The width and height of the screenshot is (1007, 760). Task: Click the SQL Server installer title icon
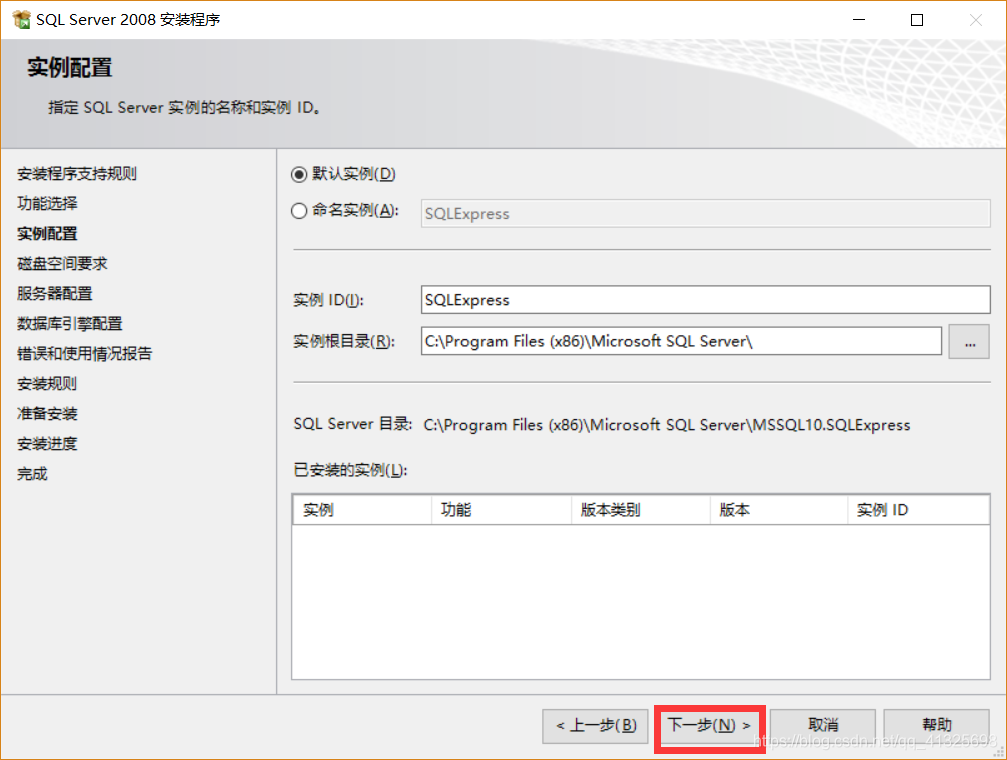[21, 20]
